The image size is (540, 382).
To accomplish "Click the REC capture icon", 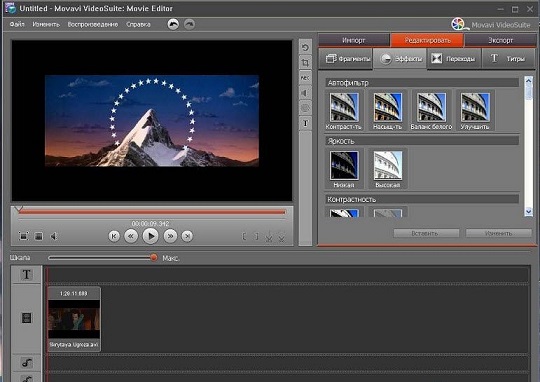I will tap(305, 78).
